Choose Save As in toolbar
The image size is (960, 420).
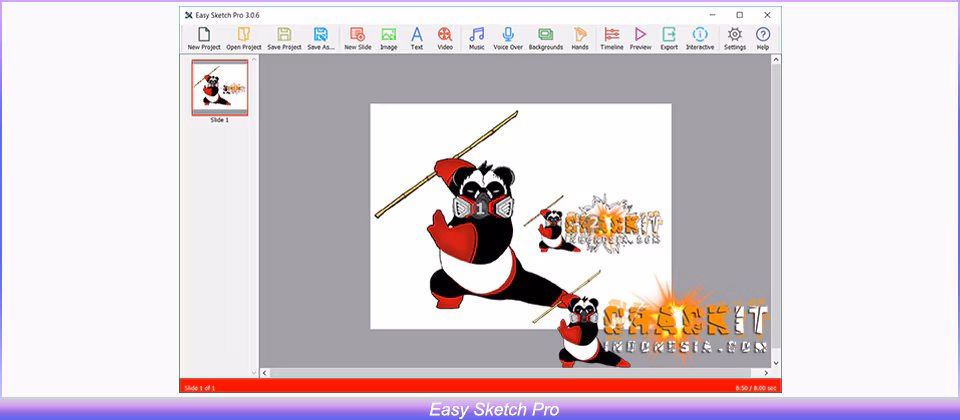[x=321, y=39]
